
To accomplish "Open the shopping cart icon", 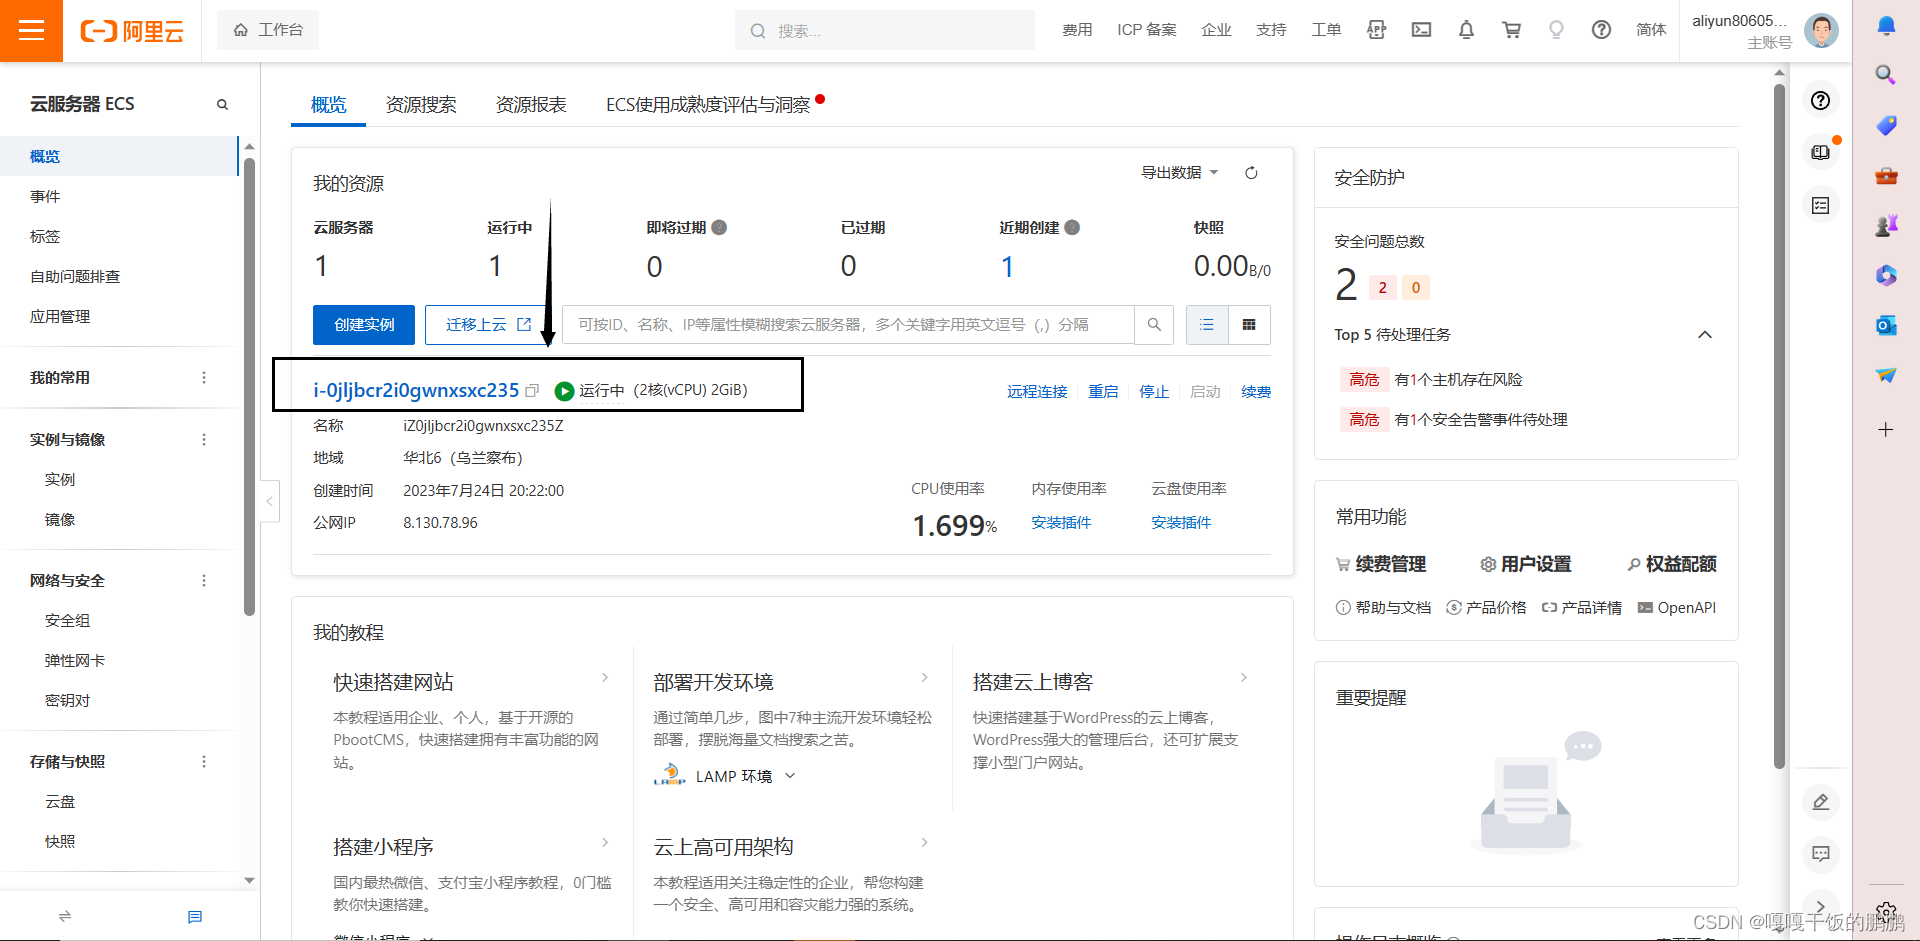I will tap(1511, 30).
